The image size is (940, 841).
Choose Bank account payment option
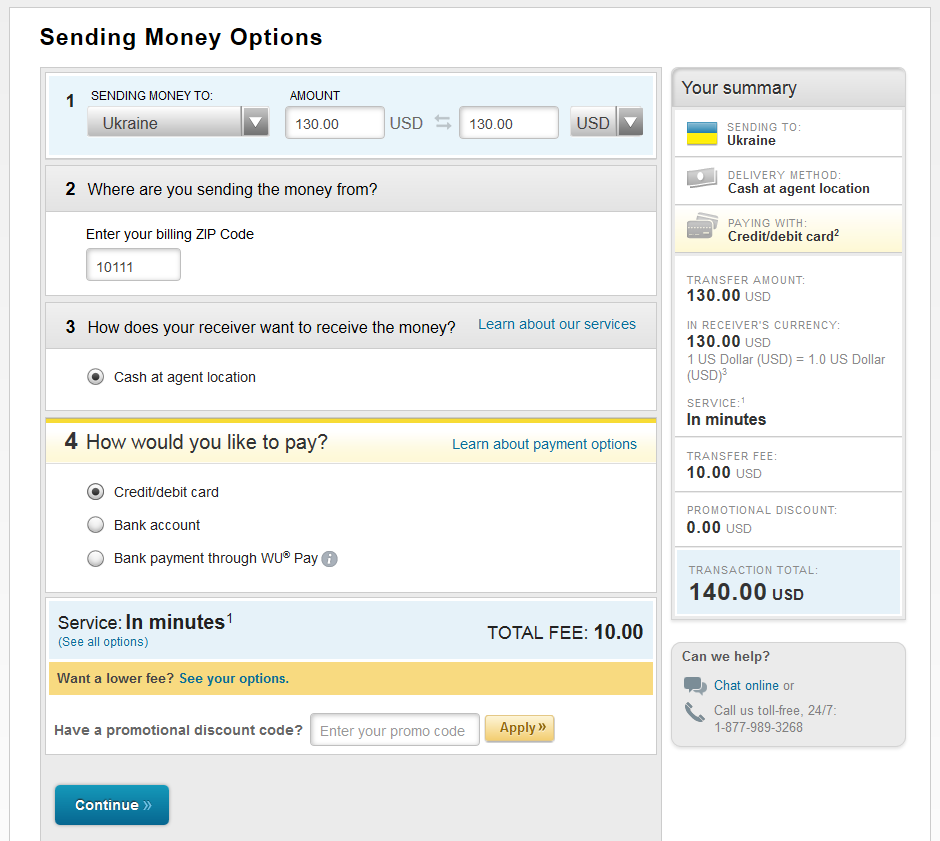click(x=95, y=525)
